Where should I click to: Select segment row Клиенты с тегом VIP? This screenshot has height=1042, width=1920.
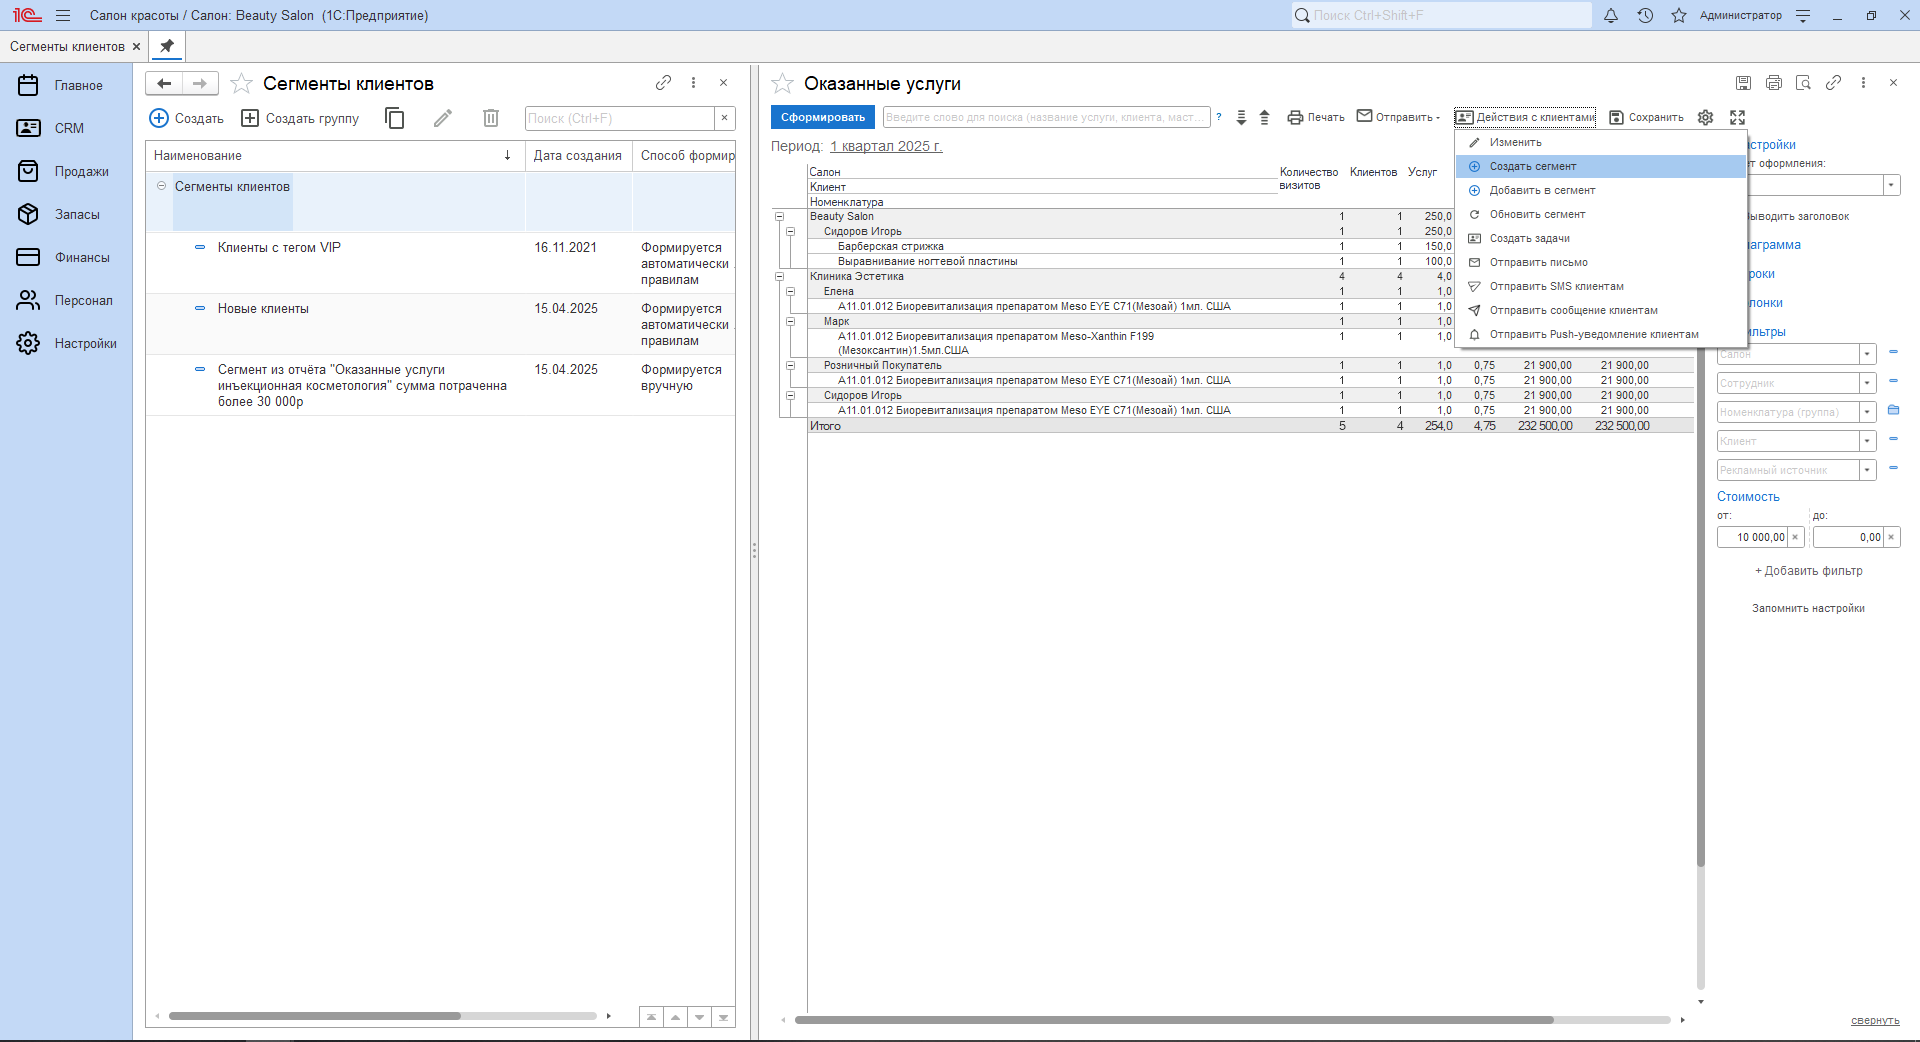point(440,262)
